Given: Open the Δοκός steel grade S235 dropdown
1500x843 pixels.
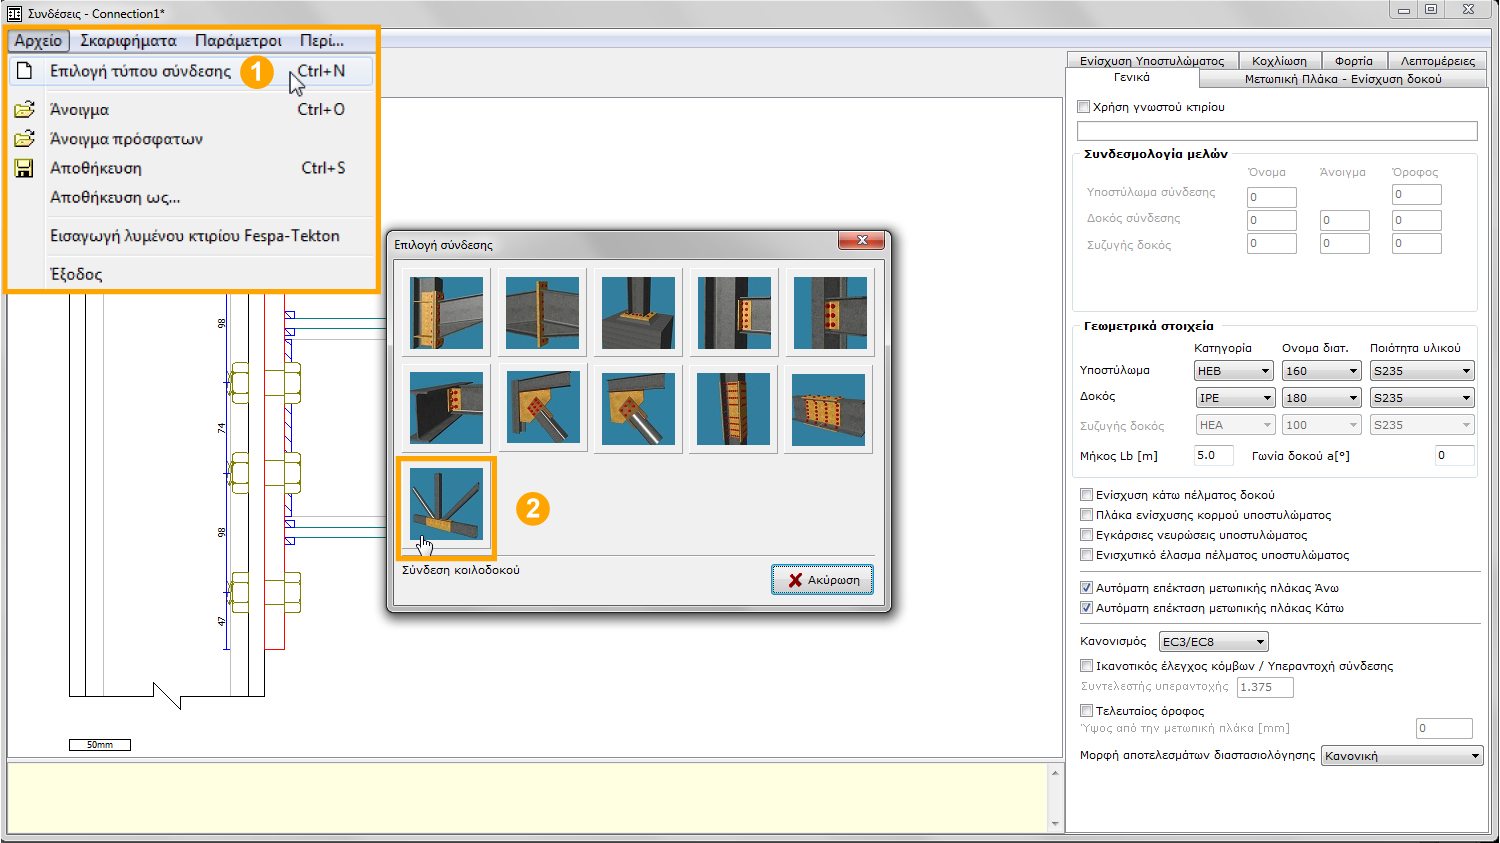Looking at the screenshot, I should [1421, 398].
